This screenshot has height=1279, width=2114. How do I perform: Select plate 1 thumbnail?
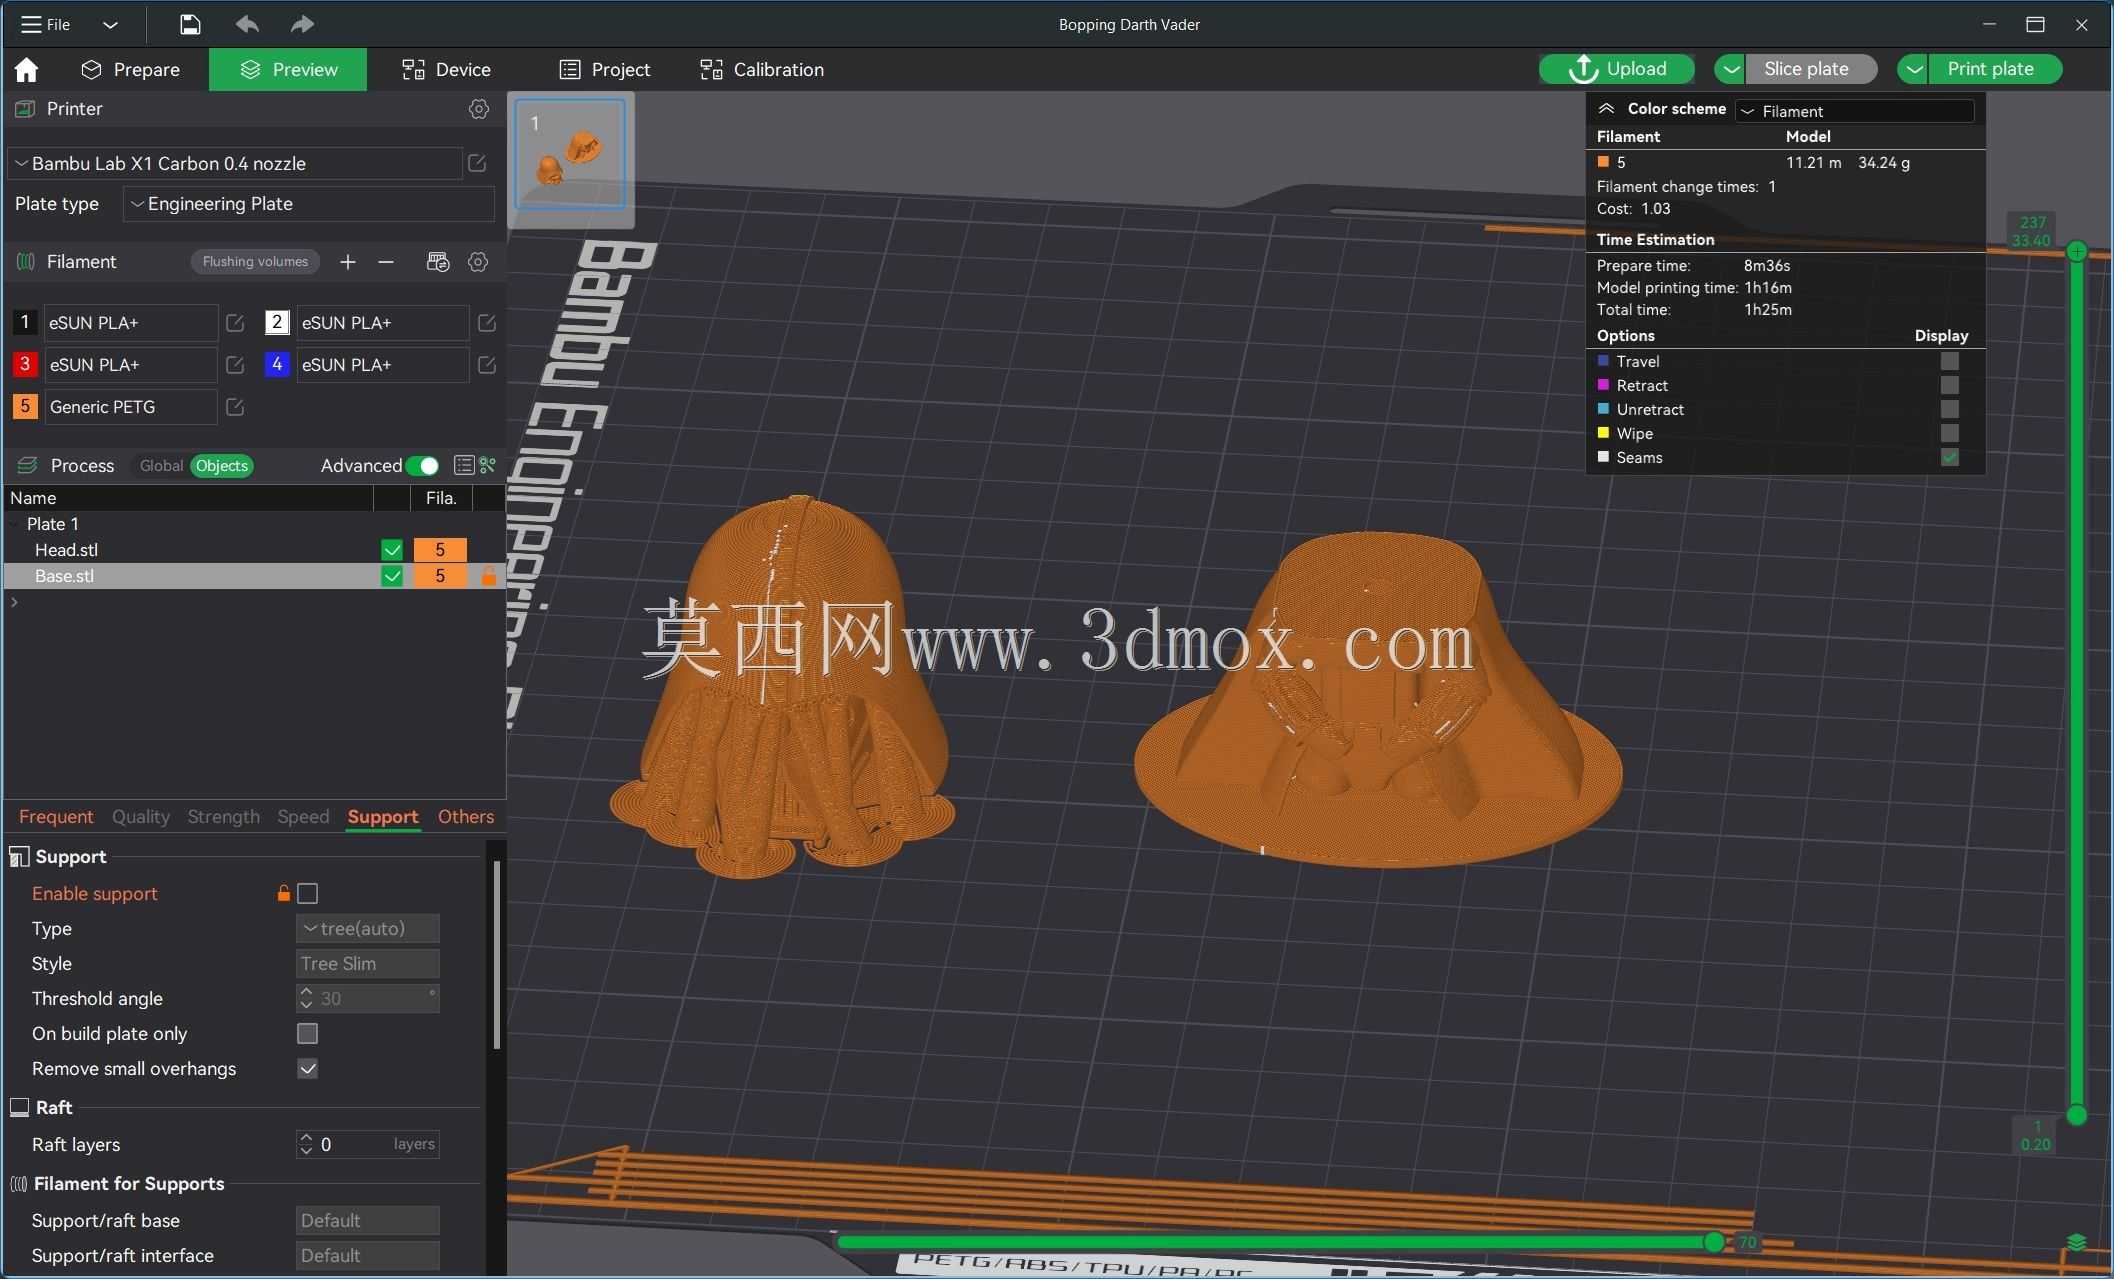(570, 154)
